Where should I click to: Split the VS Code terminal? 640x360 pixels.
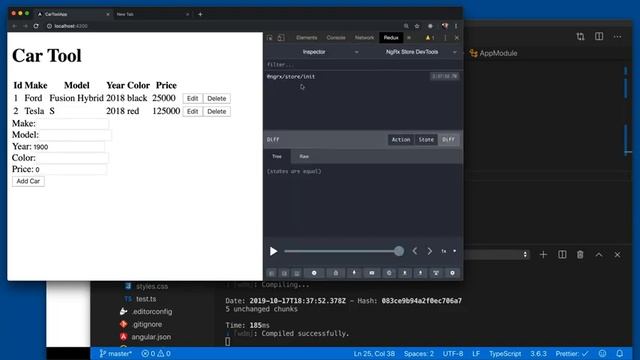[x=562, y=255]
